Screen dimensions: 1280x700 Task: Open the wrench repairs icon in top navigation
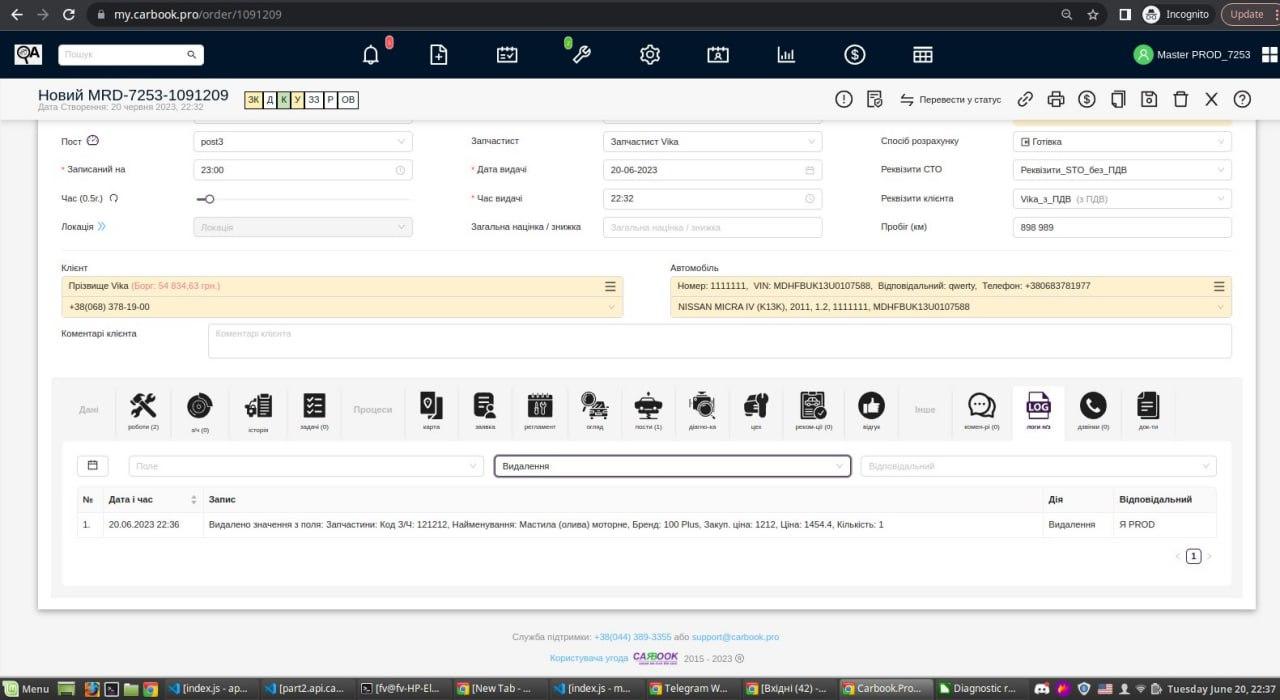(x=581, y=55)
